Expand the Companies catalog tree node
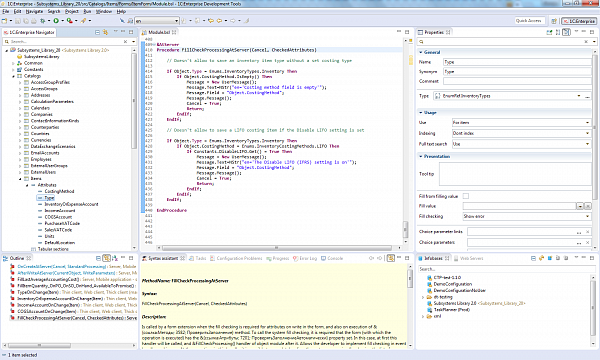This screenshot has width=600, height=360. (20, 114)
